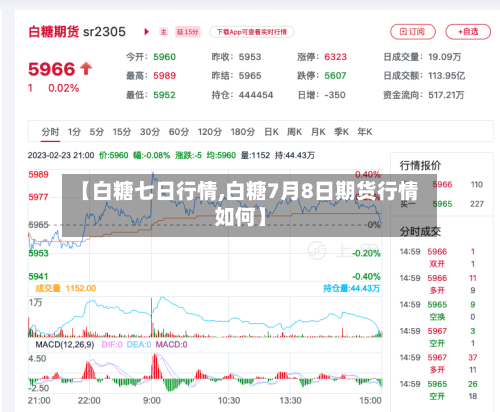Click the 持仓量 open interest label
Viewport: 500px width, 412px height.
(351, 288)
